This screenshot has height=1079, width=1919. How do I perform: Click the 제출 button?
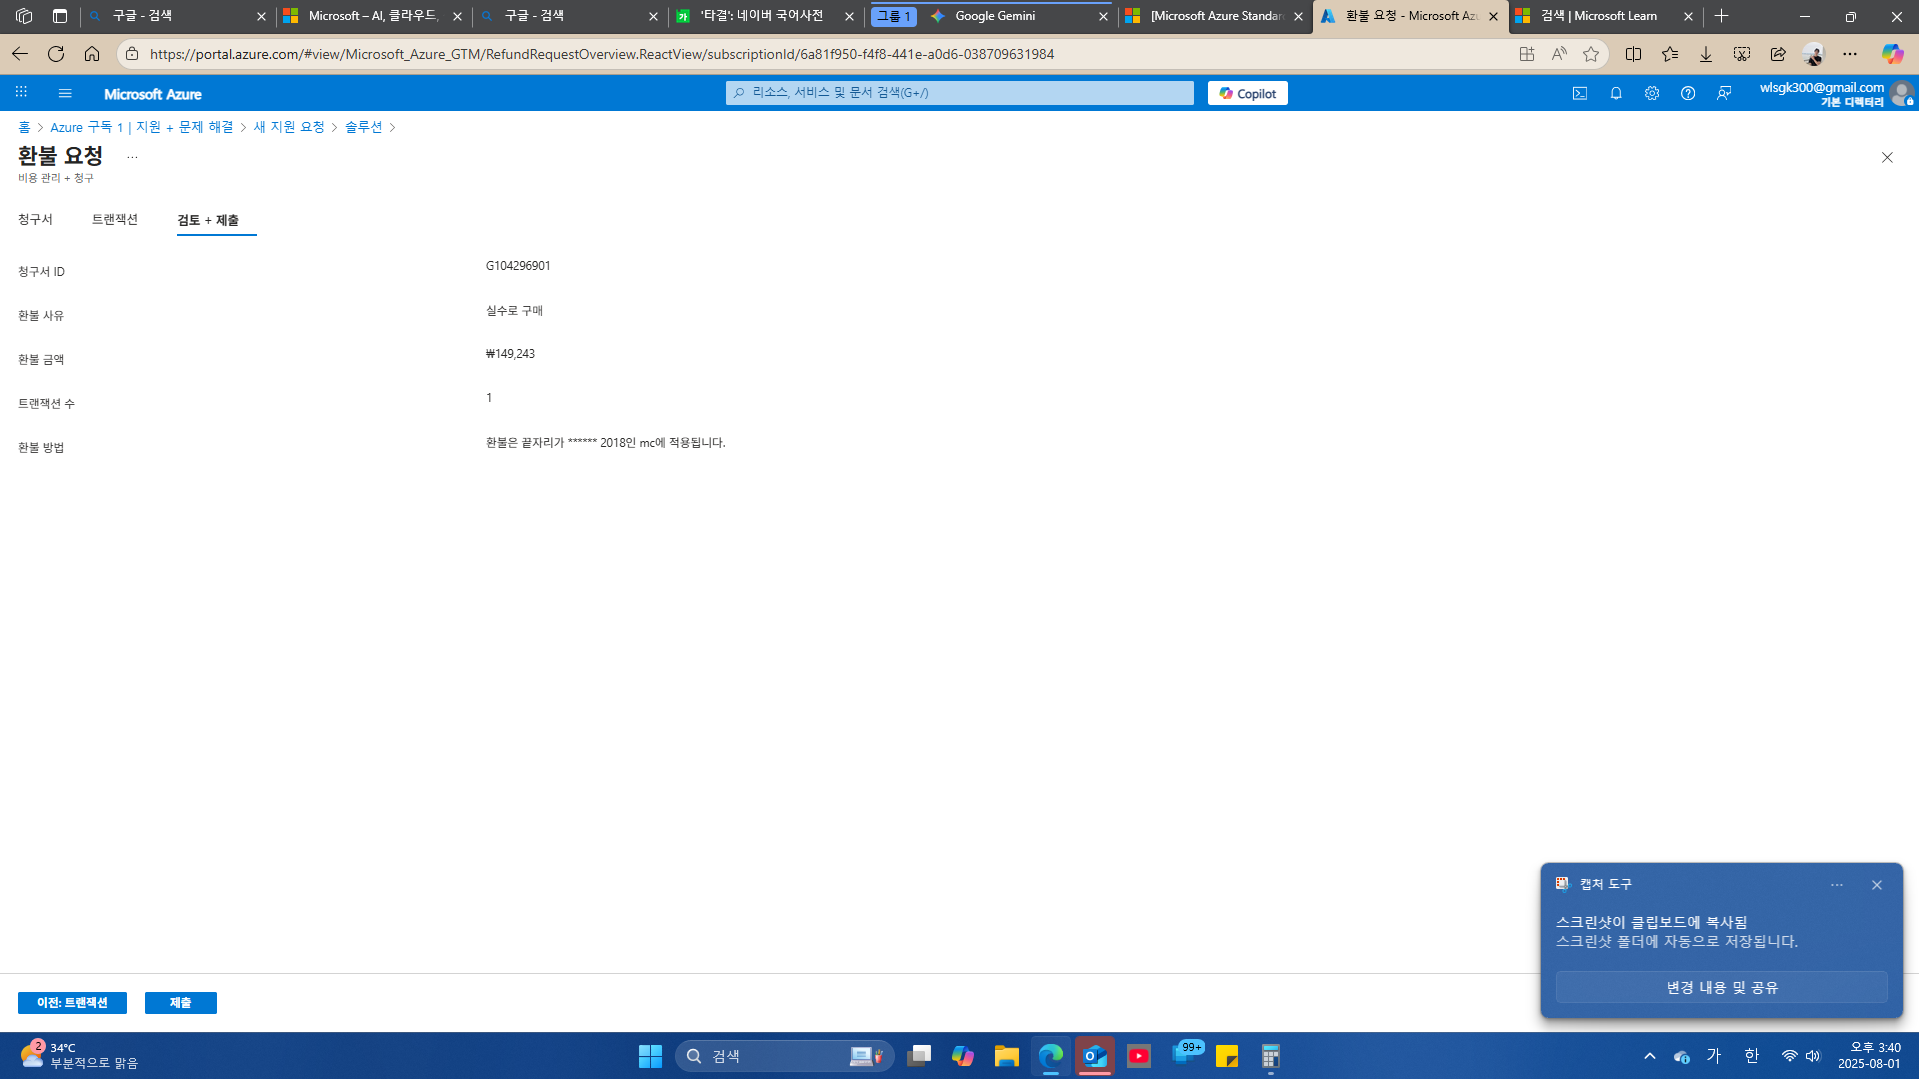tap(180, 1002)
